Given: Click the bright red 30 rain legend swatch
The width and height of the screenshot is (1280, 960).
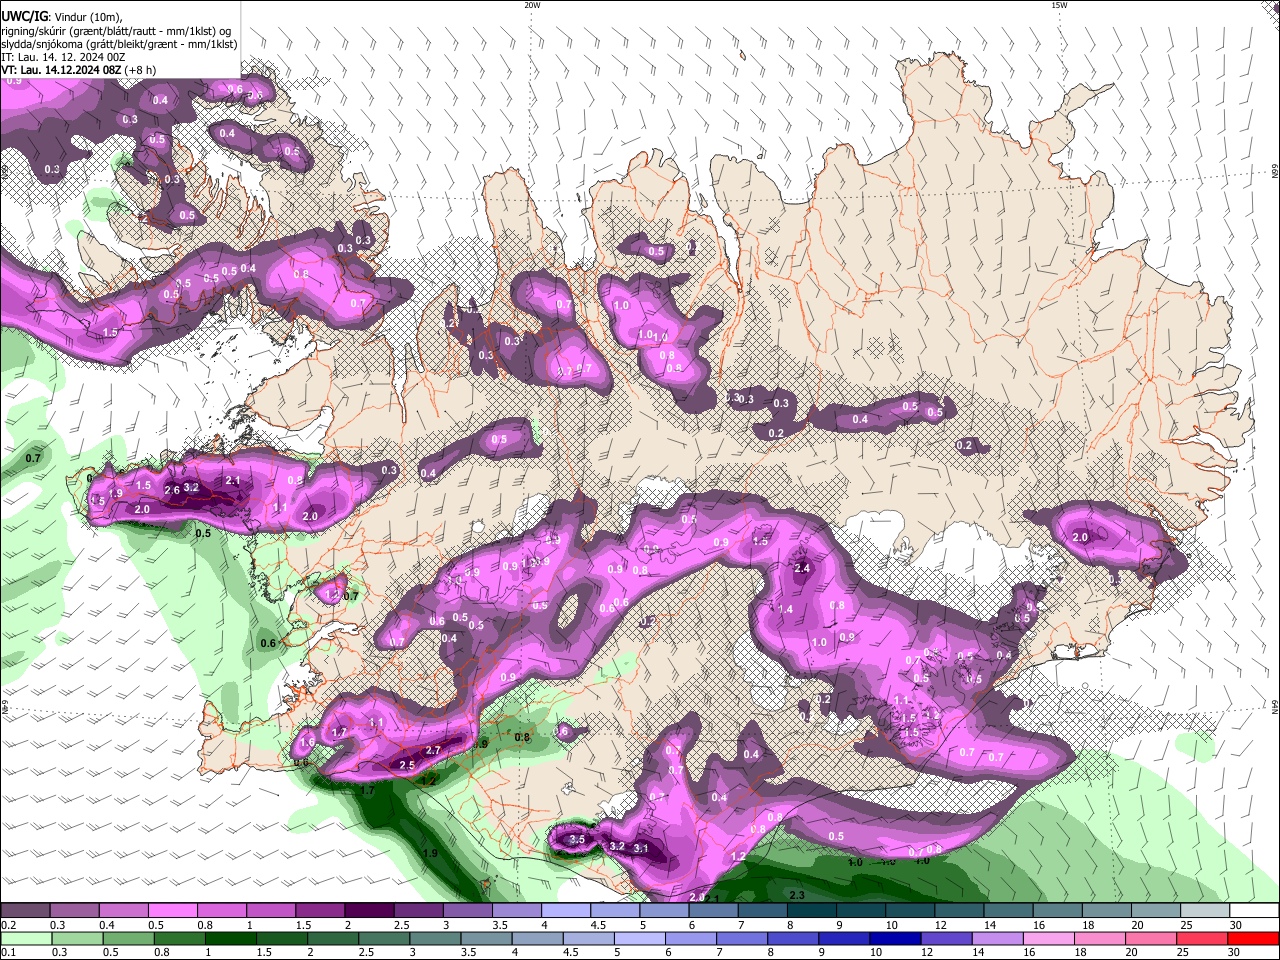Looking at the screenshot, I should click(x=1254, y=938).
